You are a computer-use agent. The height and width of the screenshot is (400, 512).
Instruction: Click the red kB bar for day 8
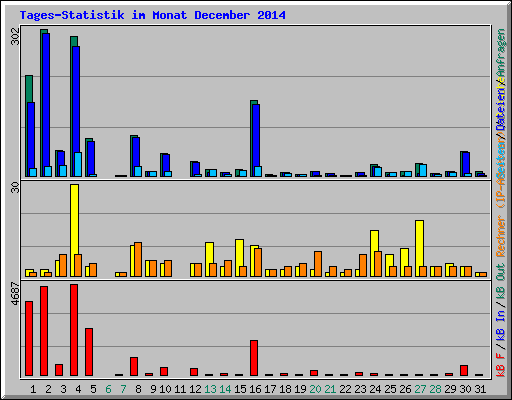[x=134, y=367]
